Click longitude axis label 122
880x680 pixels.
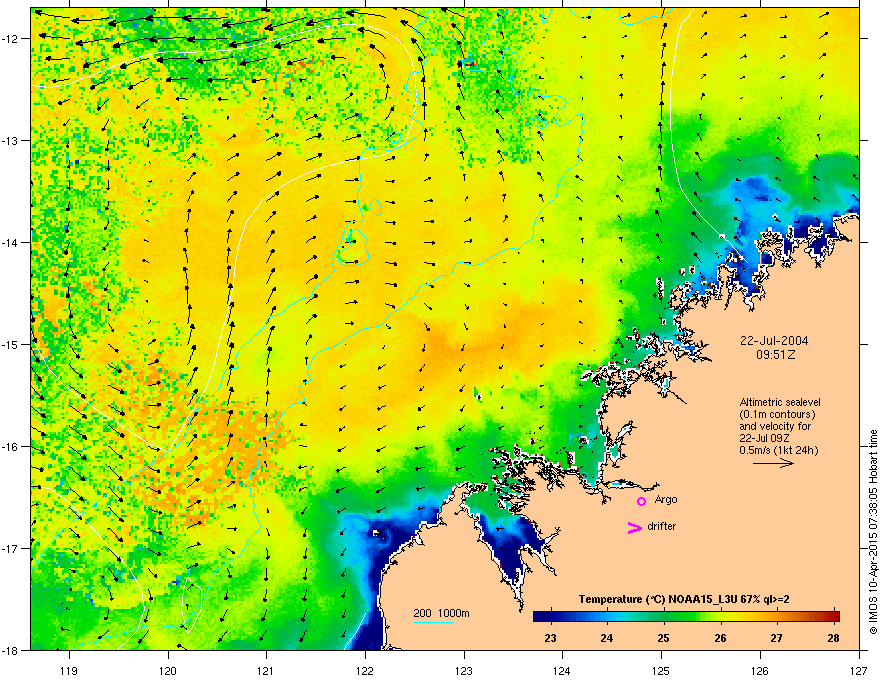coord(365,670)
